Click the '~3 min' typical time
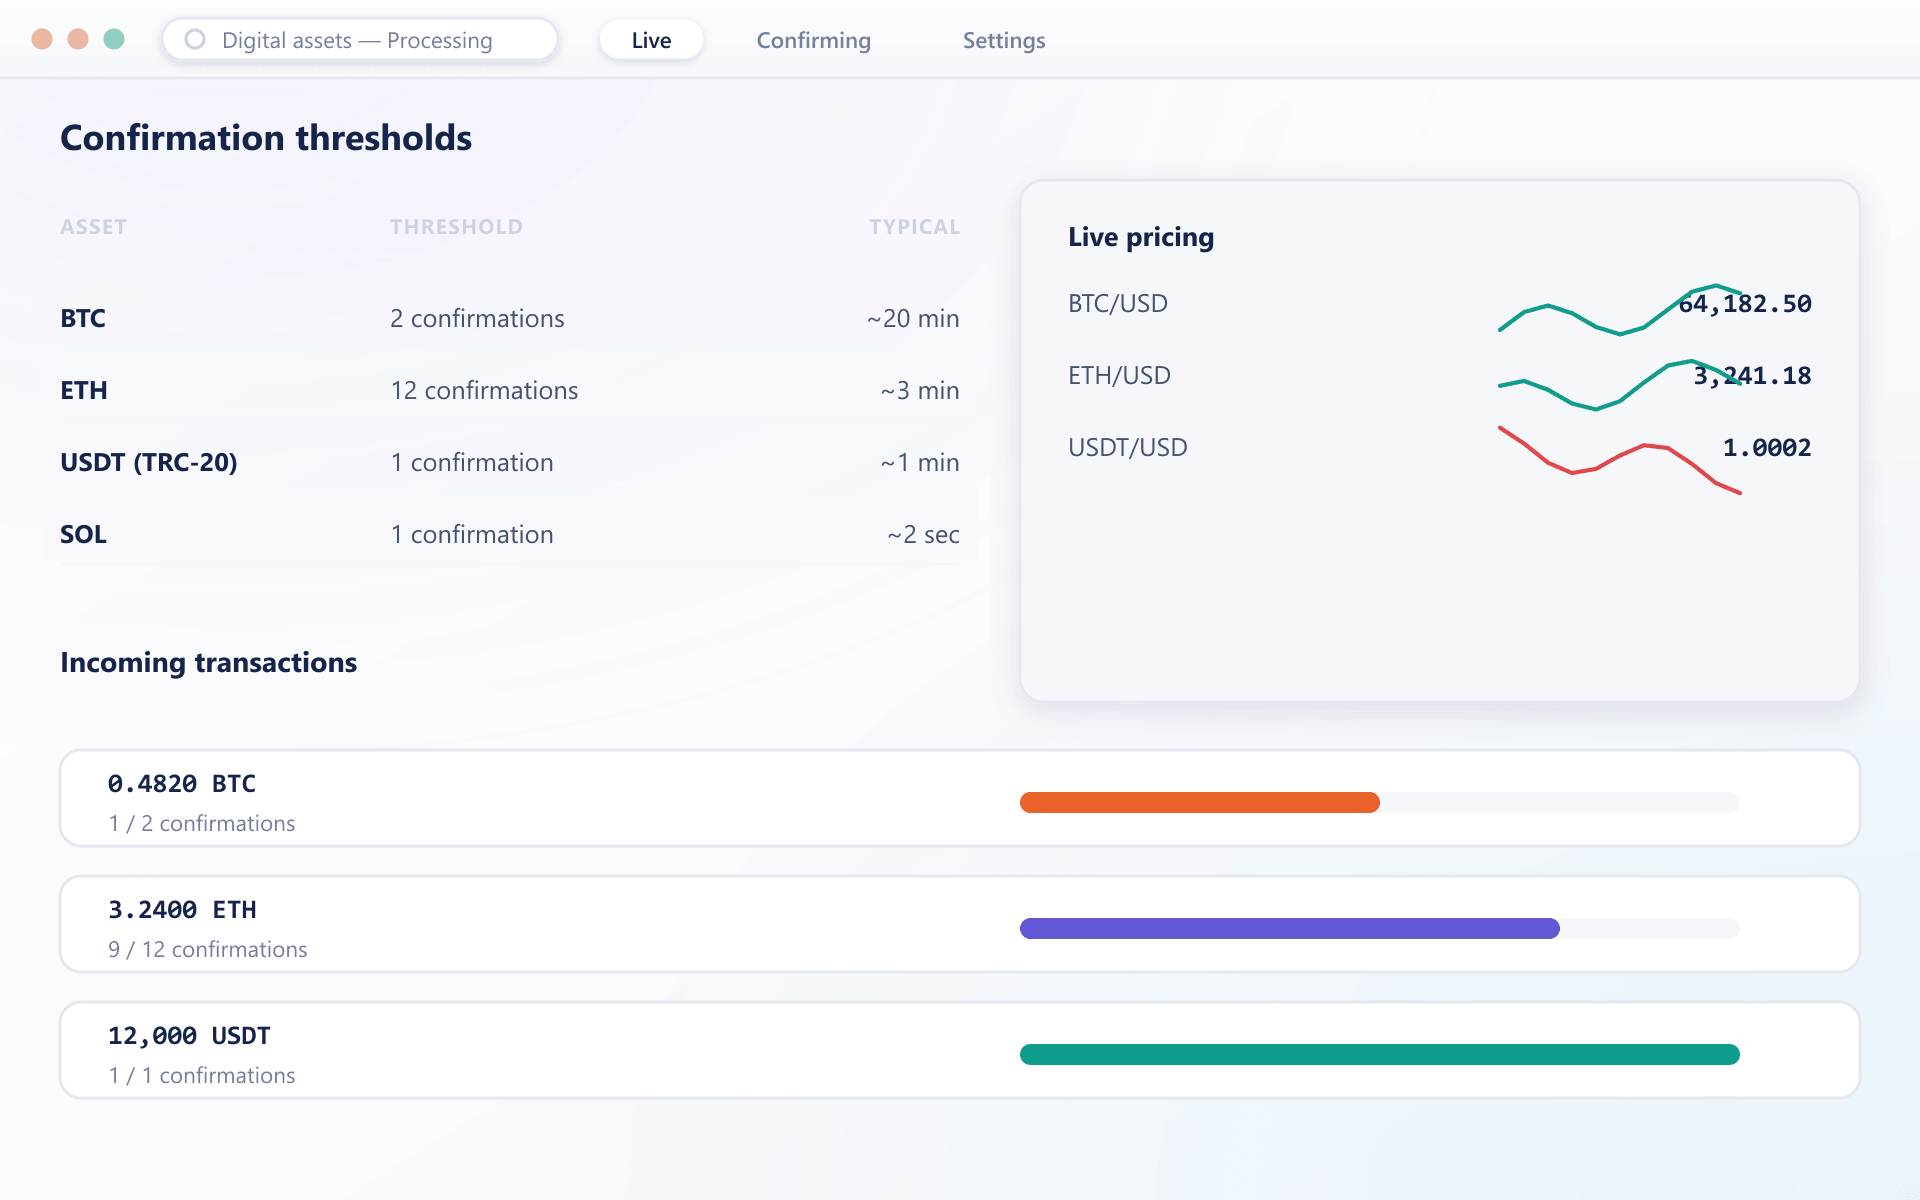 click(x=920, y=390)
